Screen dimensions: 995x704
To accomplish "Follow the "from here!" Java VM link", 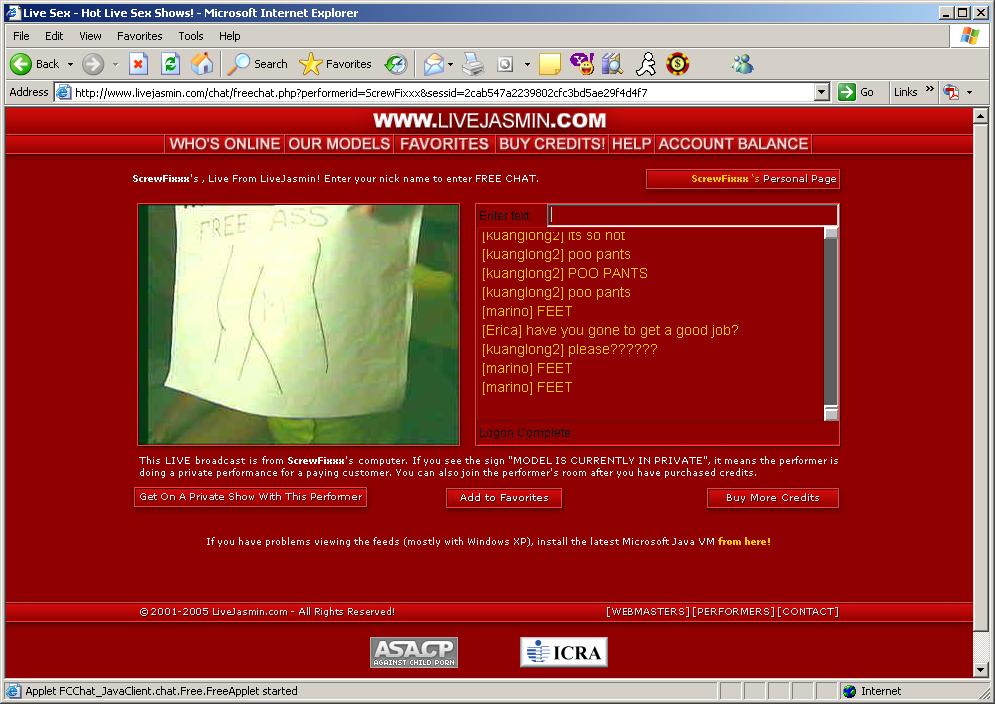I will [744, 541].
